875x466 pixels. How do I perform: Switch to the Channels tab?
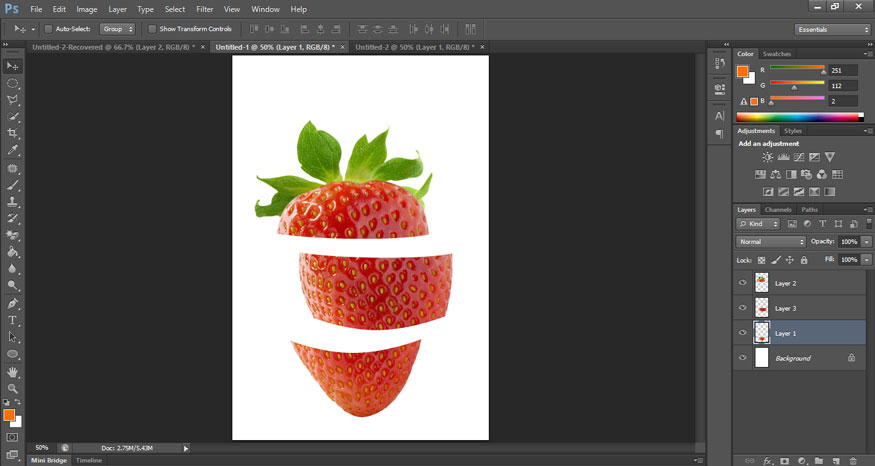pos(779,209)
